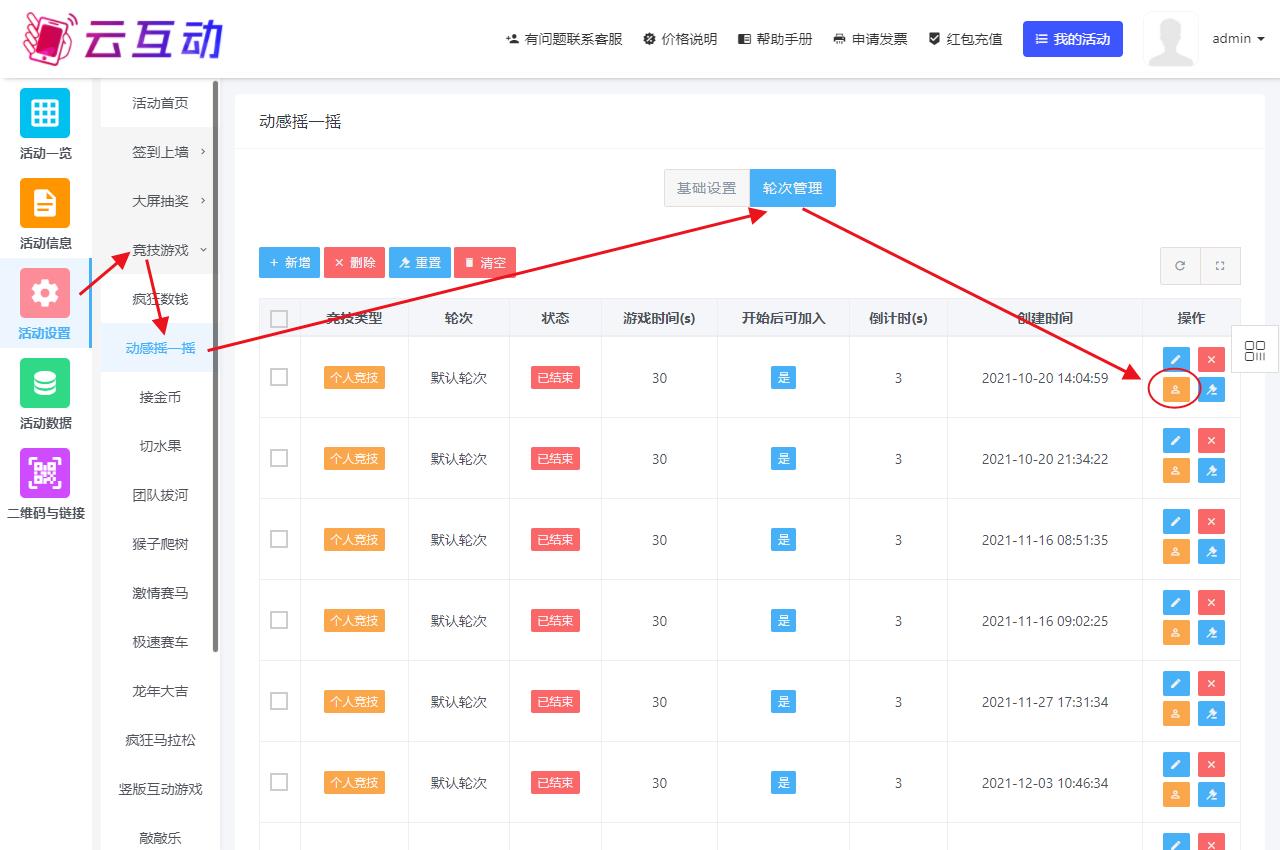Open the floating QR code panel
Viewport: 1280px width, 850px height.
pyautogui.click(x=1255, y=351)
